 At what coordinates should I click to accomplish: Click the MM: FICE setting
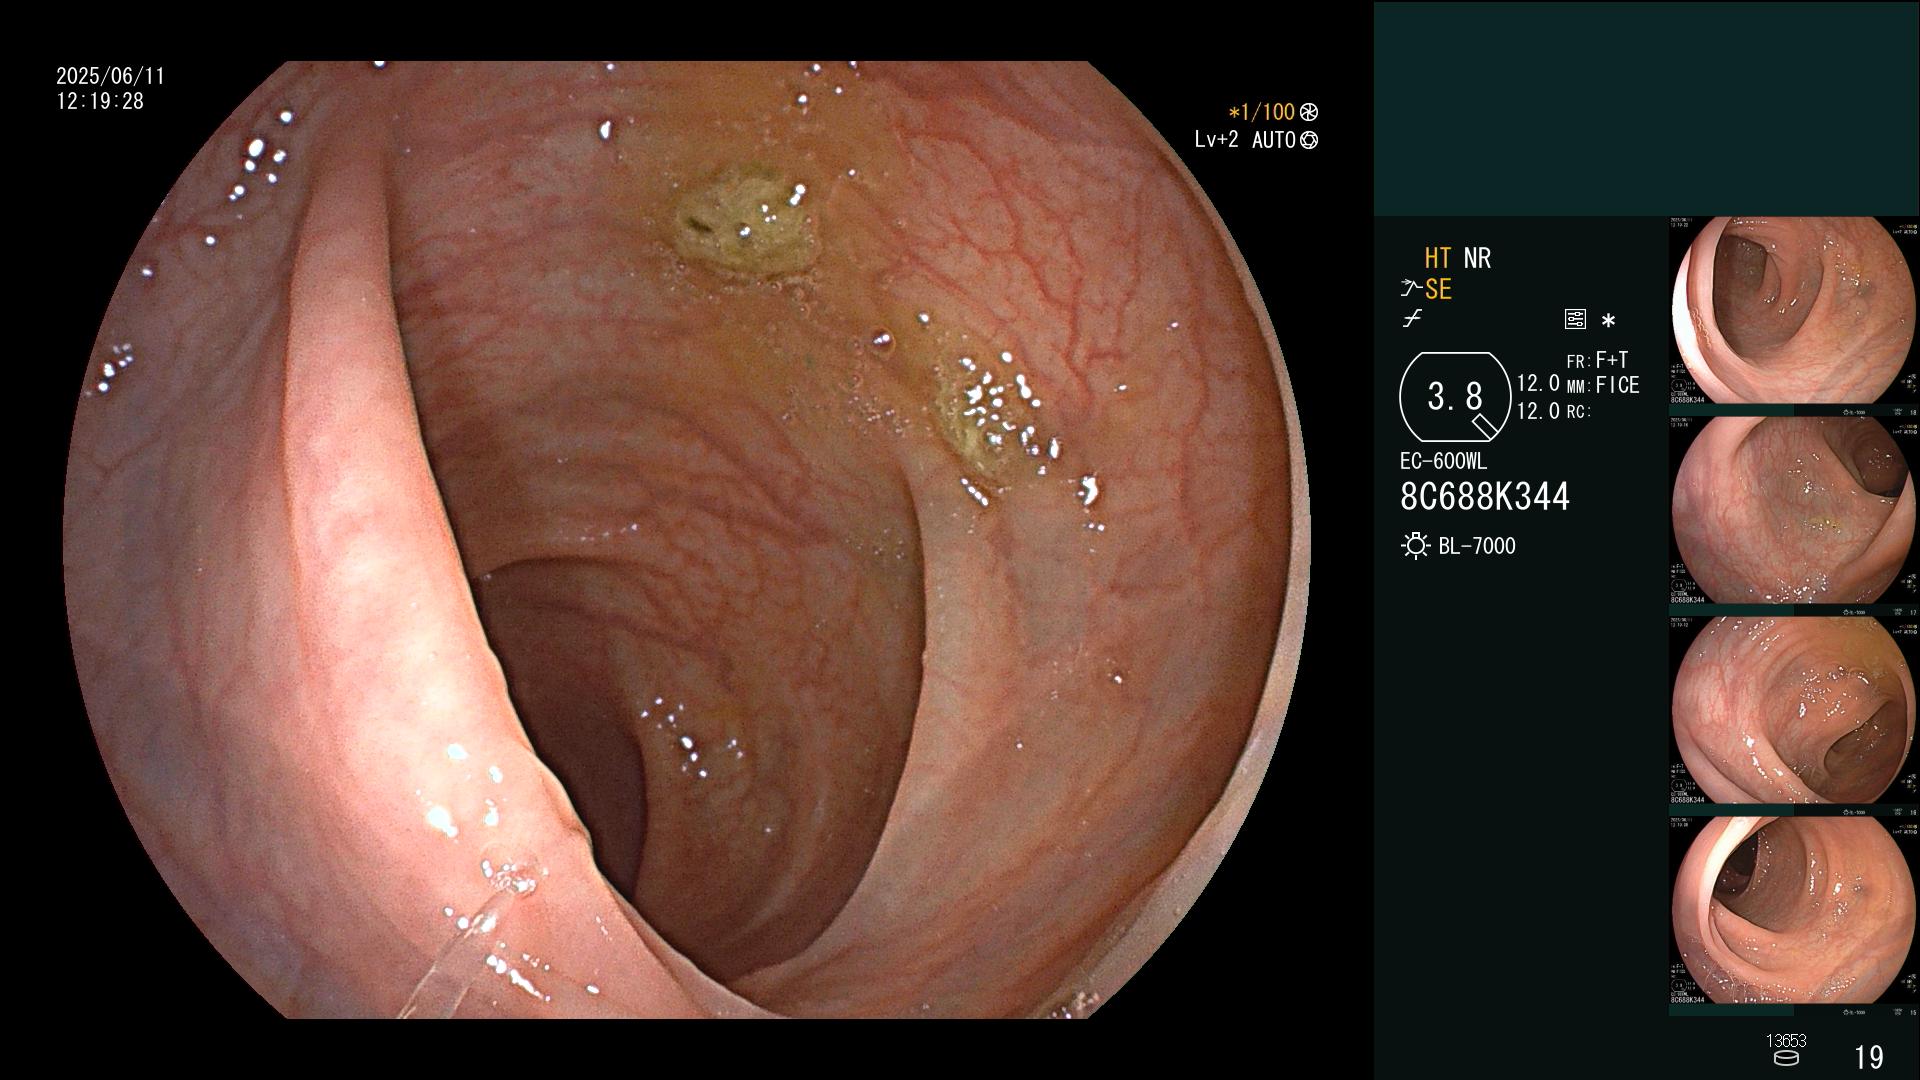(x=1603, y=386)
